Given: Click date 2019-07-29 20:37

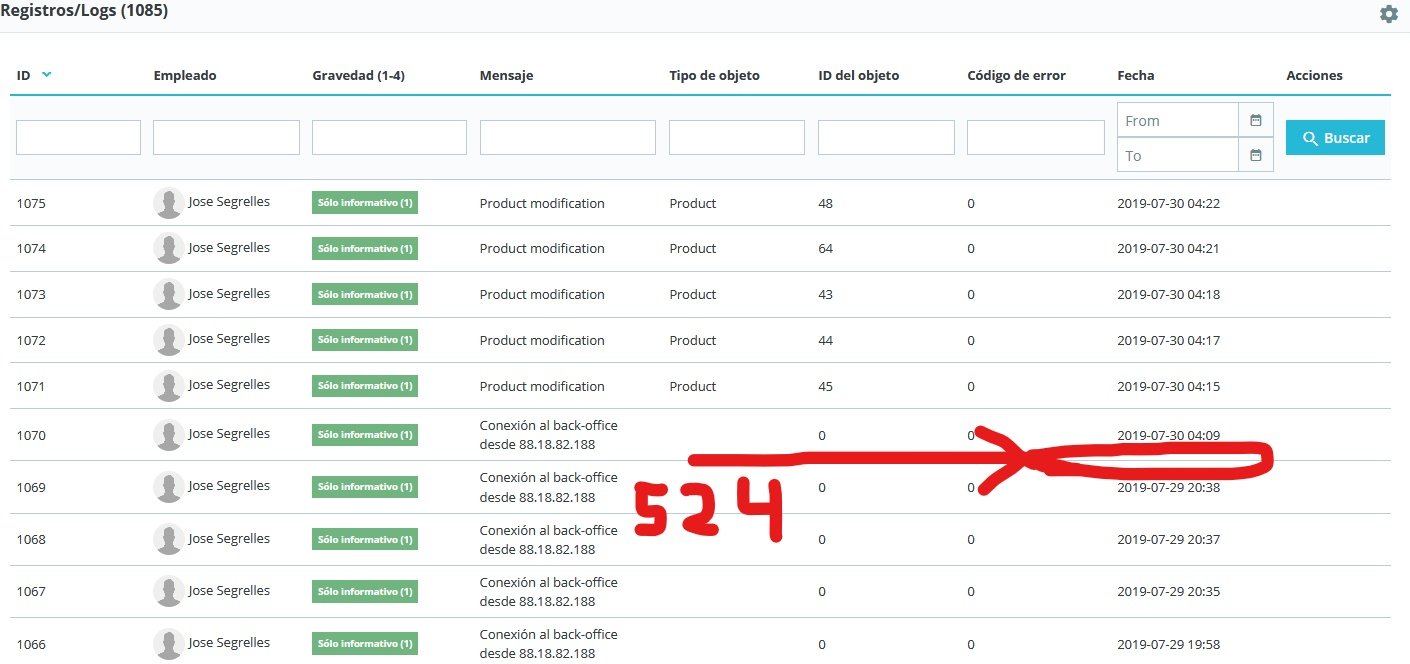Looking at the screenshot, I should tap(1168, 539).
